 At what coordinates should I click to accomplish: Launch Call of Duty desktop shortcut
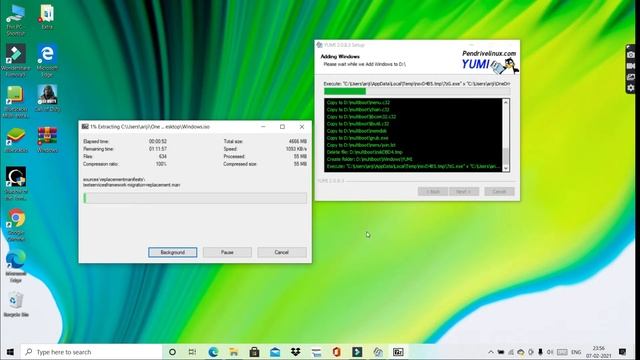coord(47,98)
